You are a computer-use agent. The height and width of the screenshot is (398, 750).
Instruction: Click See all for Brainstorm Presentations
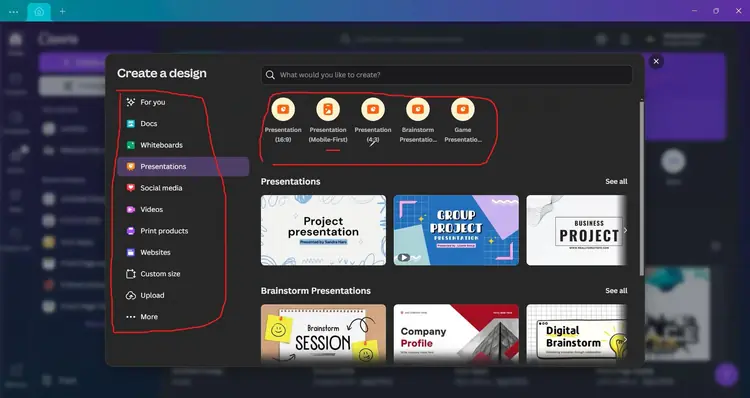click(x=616, y=291)
